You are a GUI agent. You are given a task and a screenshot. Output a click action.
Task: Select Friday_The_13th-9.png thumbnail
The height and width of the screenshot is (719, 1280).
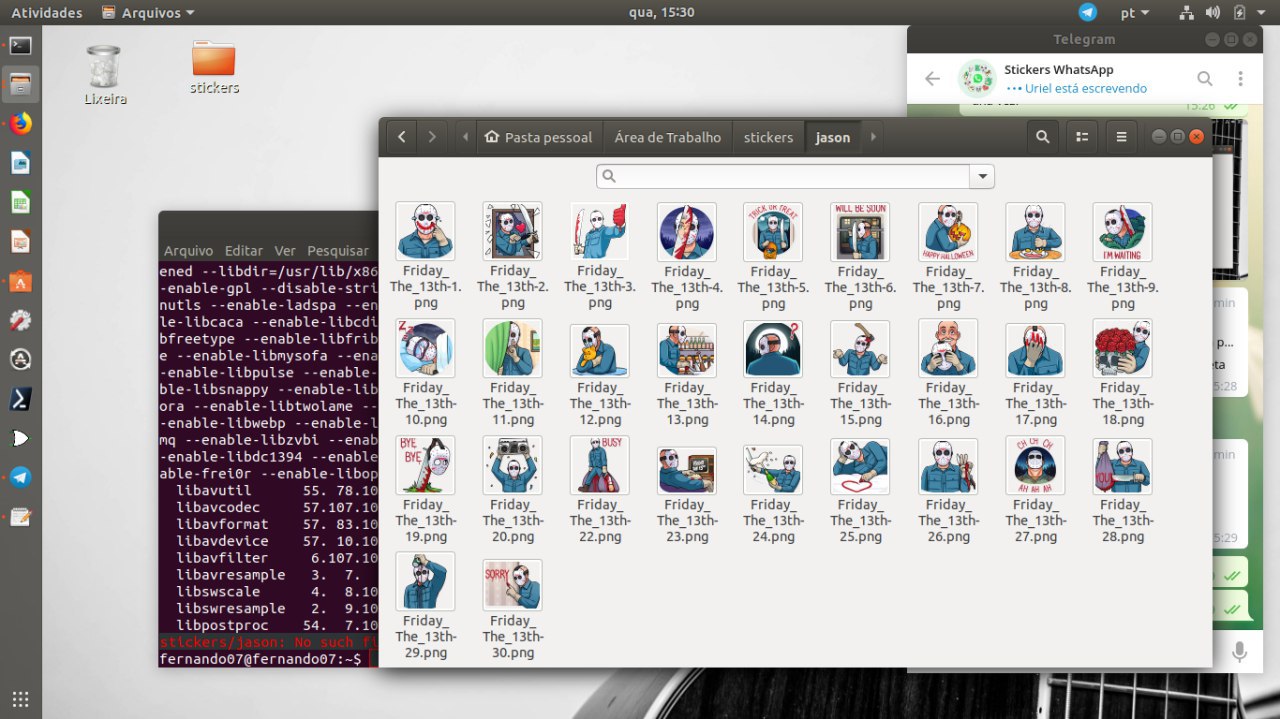tap(1122, 231)
